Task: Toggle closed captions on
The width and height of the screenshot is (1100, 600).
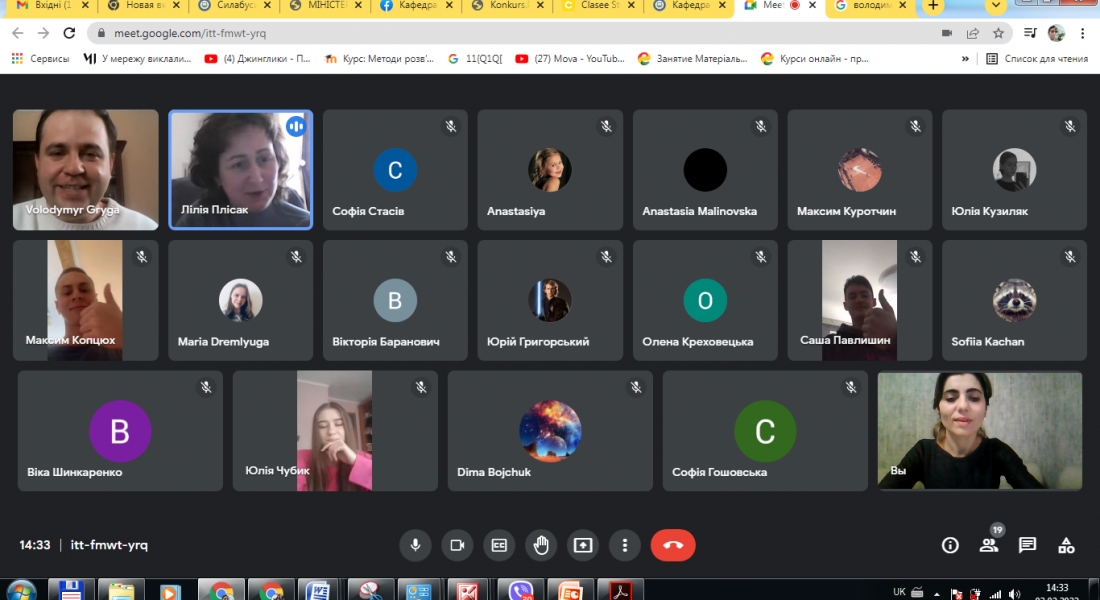Action: pos(499,545)
